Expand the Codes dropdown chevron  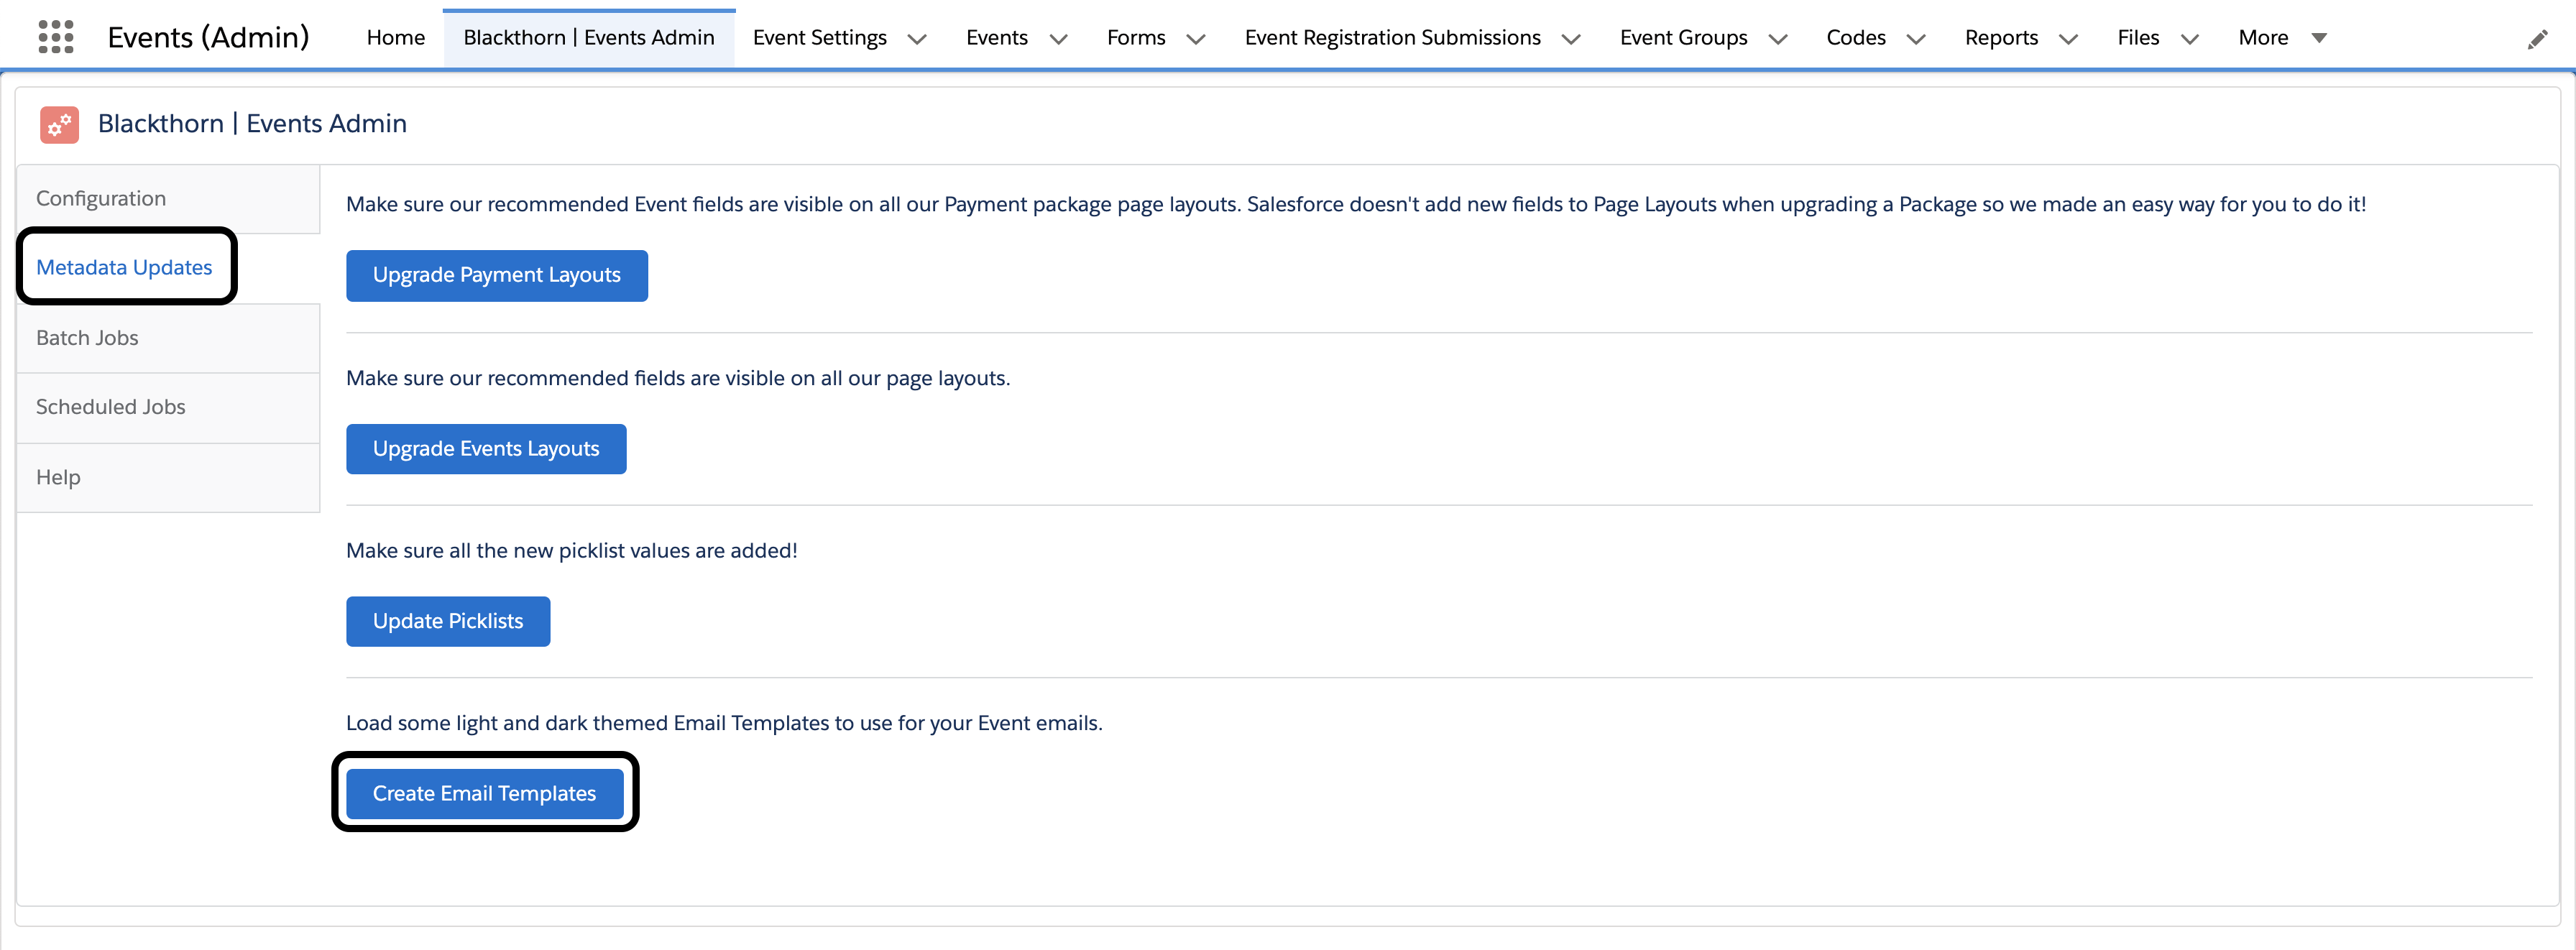click(1915, 39)
